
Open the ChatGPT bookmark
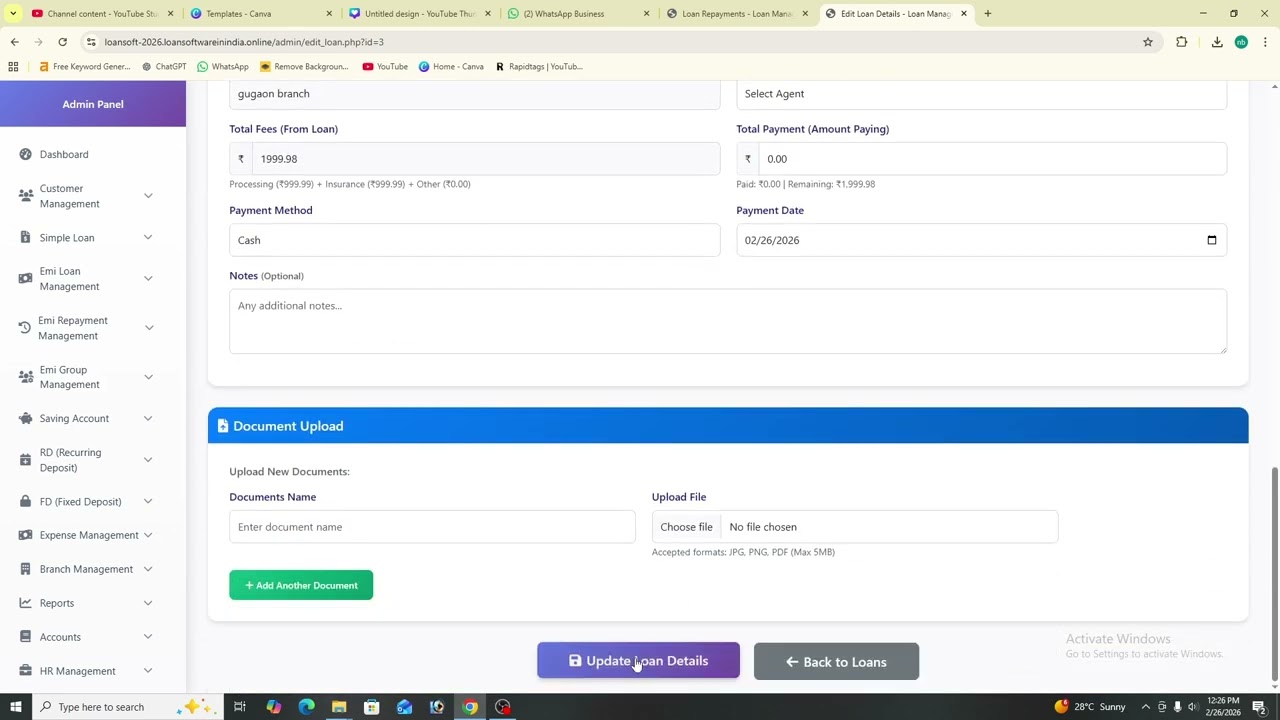(164, 66)
